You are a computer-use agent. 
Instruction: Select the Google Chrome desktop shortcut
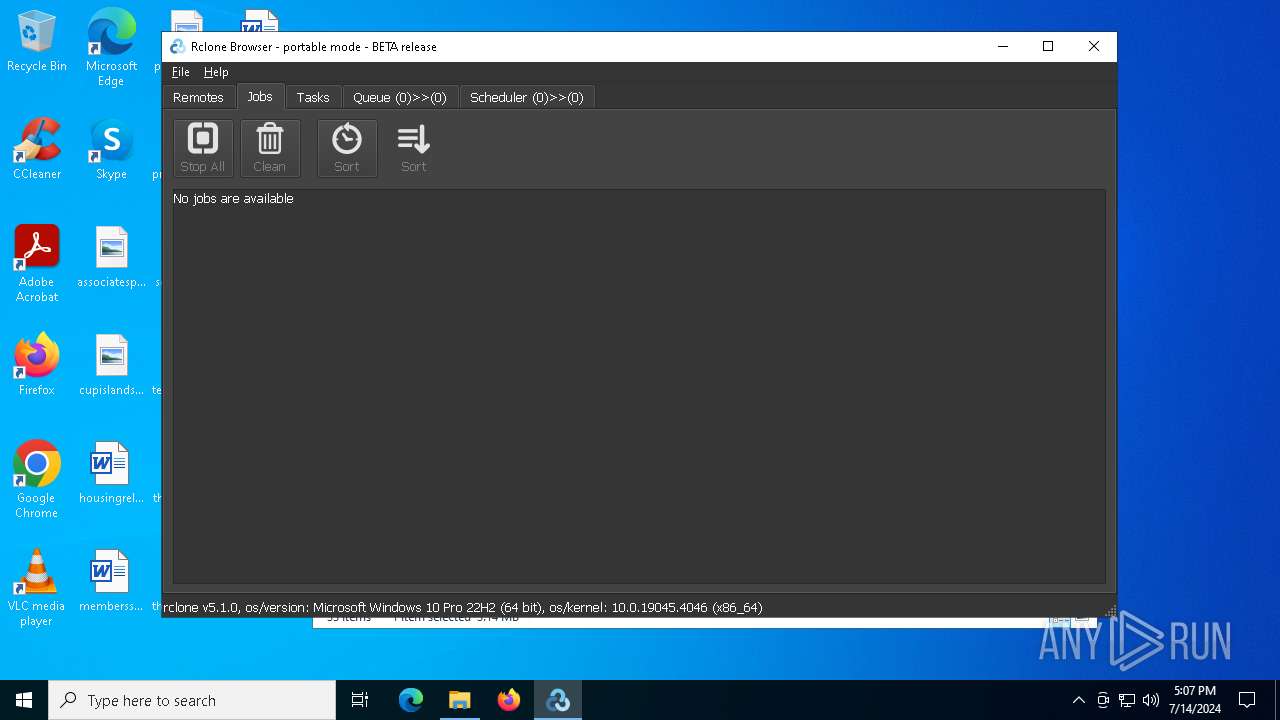[37, 480]
